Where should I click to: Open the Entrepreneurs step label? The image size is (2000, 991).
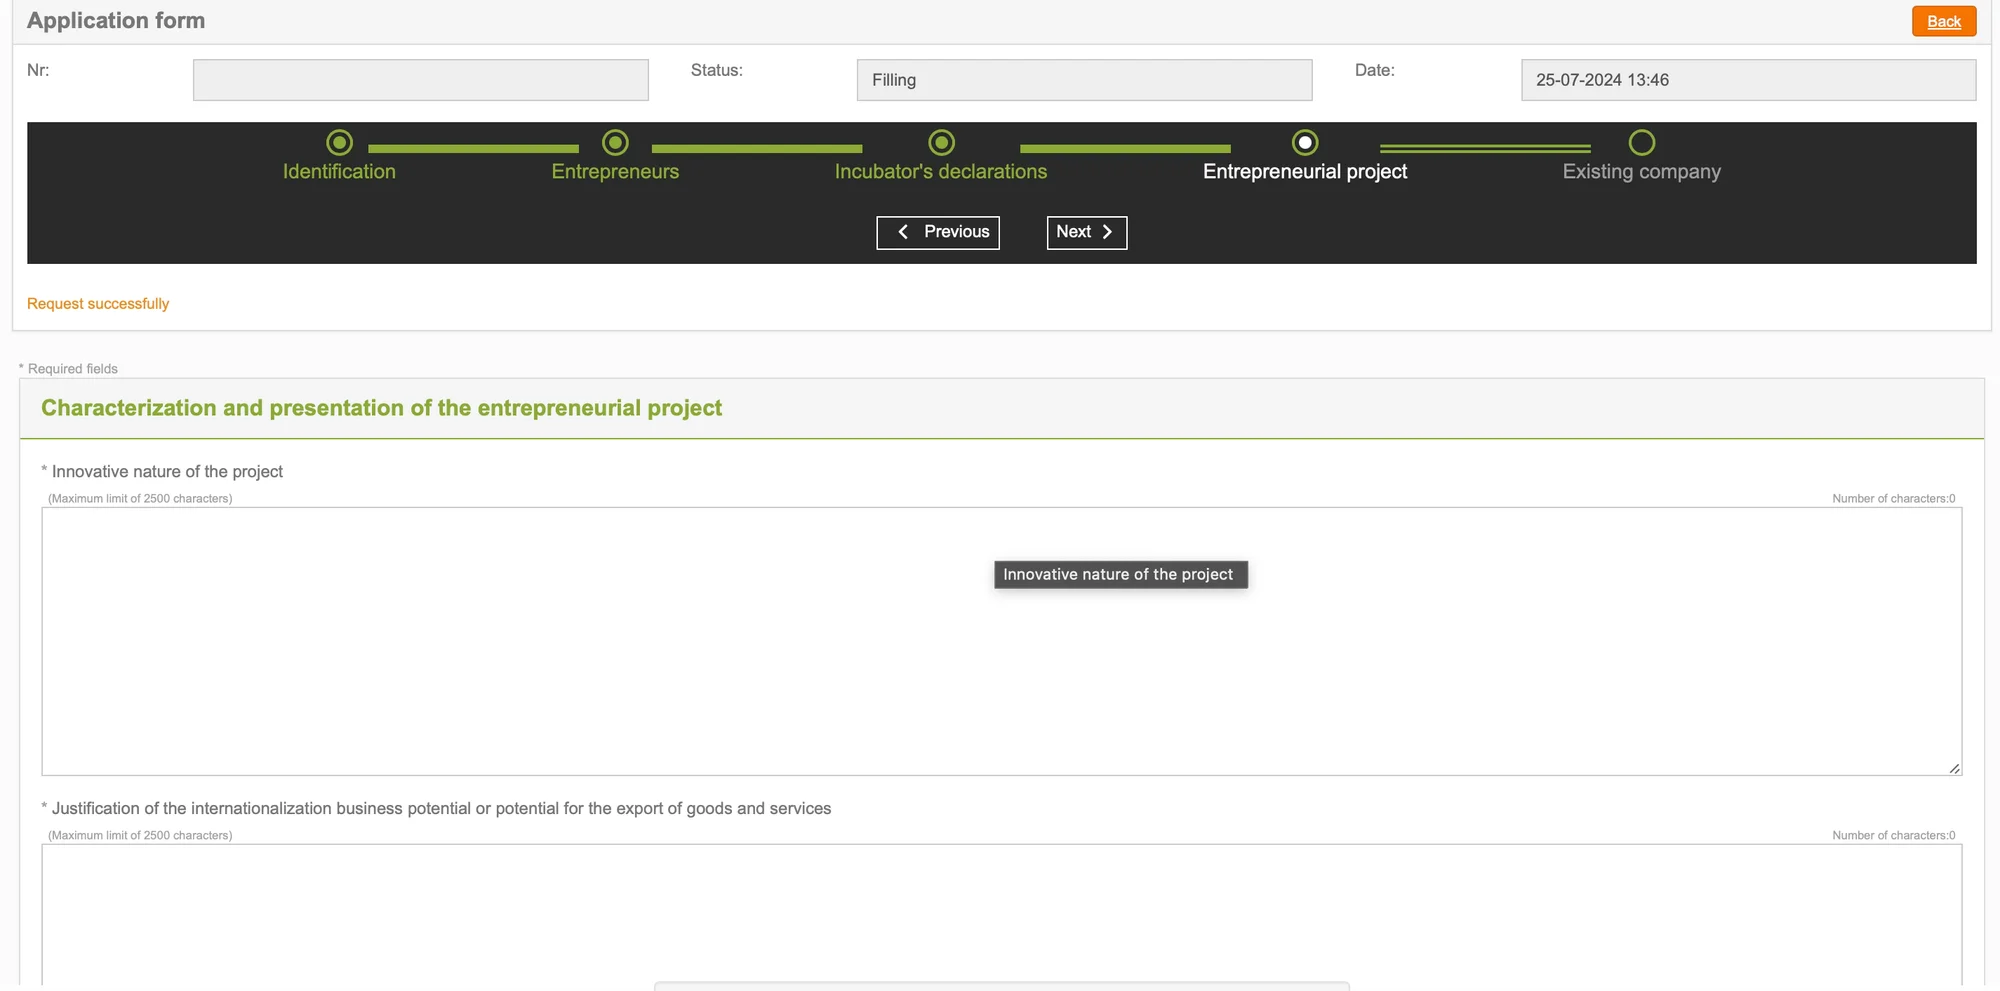click(615, 172)
